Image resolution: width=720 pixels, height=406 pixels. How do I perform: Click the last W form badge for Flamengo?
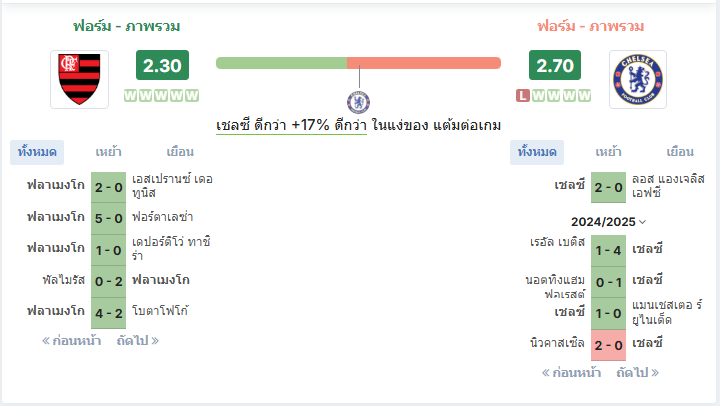(x=192, y=96)
